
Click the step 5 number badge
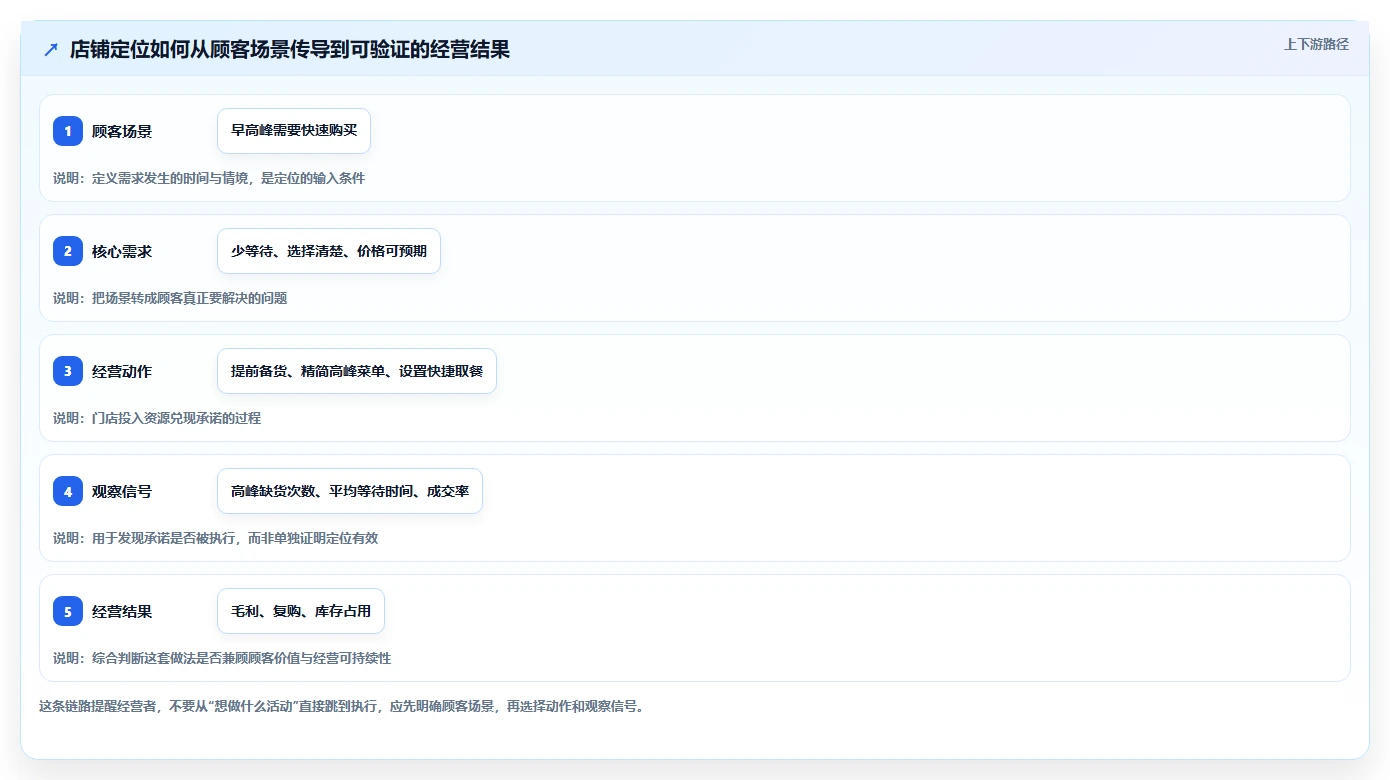(68, 611)
